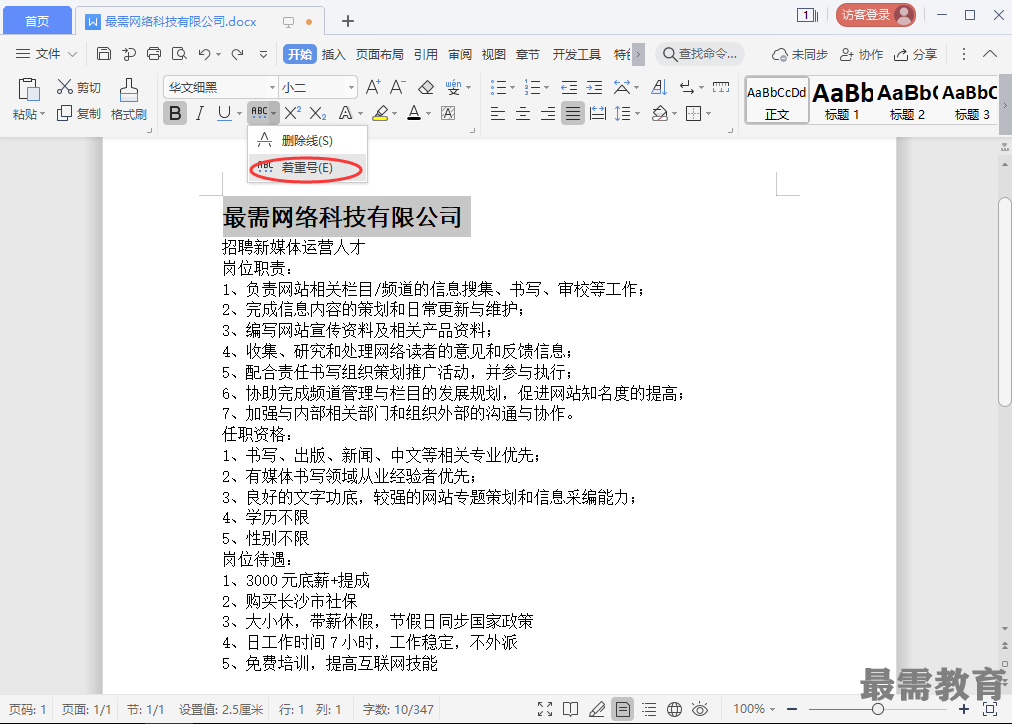Viewport: 1012px width, 724px height.
Task: Undo the last action
Action: pyautogui.click(x=205, y=54)
